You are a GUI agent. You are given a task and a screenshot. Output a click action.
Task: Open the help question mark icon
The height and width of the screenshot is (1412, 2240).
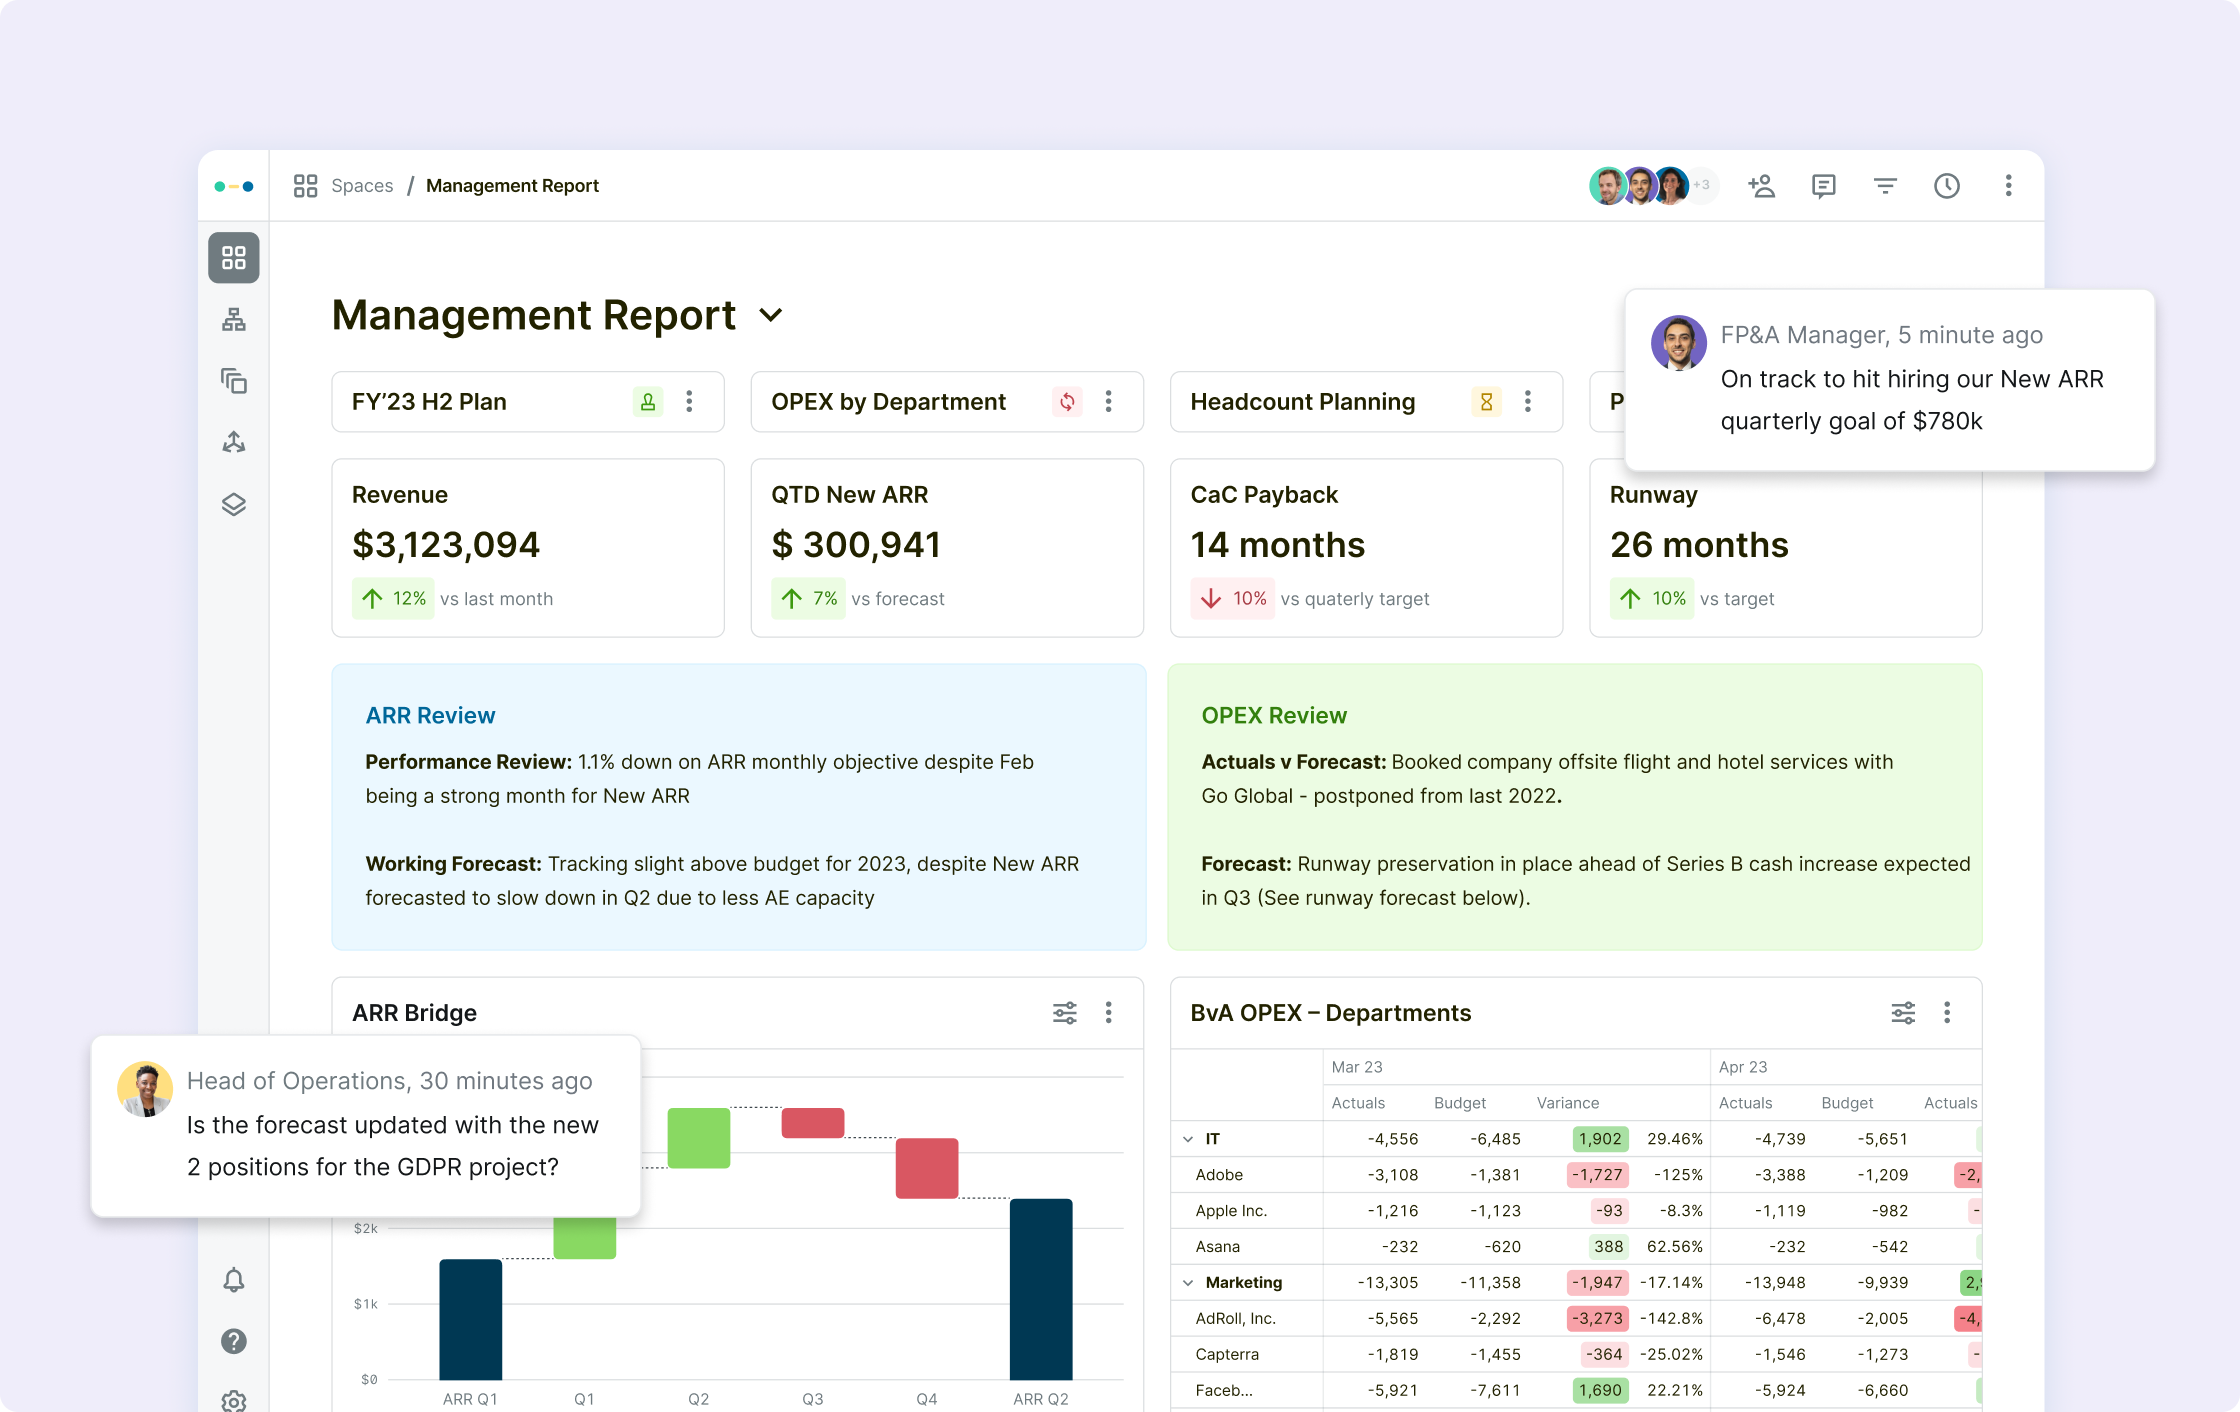[234, 1341]
